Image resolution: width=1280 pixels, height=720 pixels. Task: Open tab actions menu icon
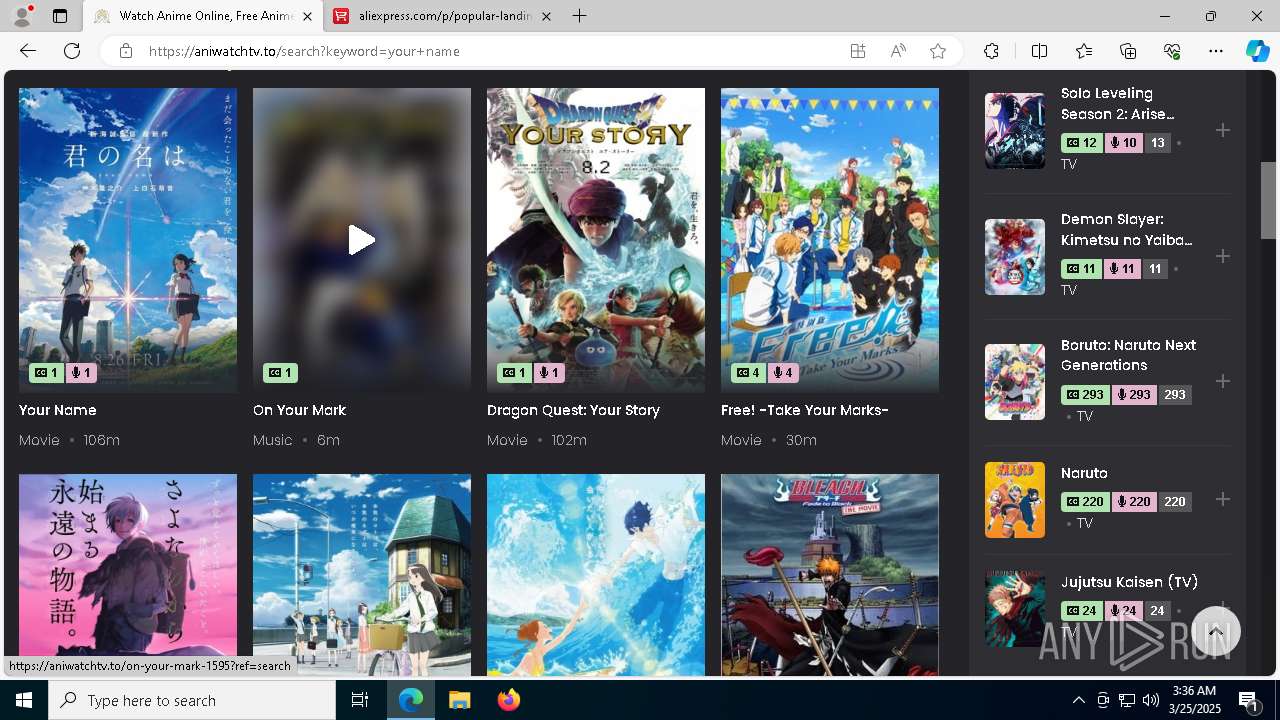pyautogui.click(x=60, y=16)
